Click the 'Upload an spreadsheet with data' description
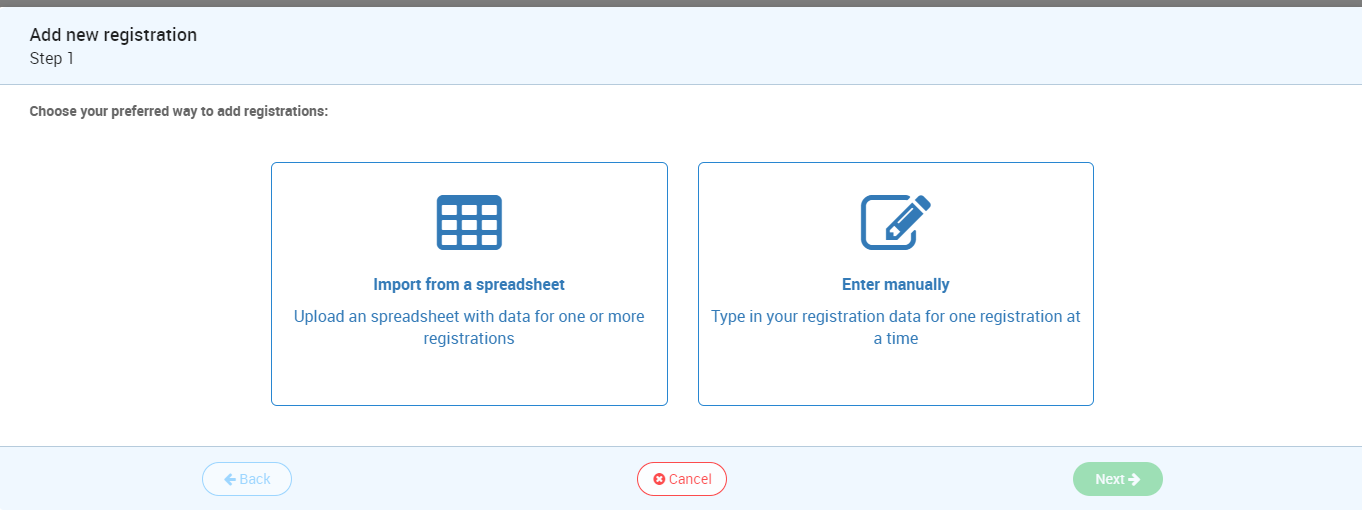 469,327
